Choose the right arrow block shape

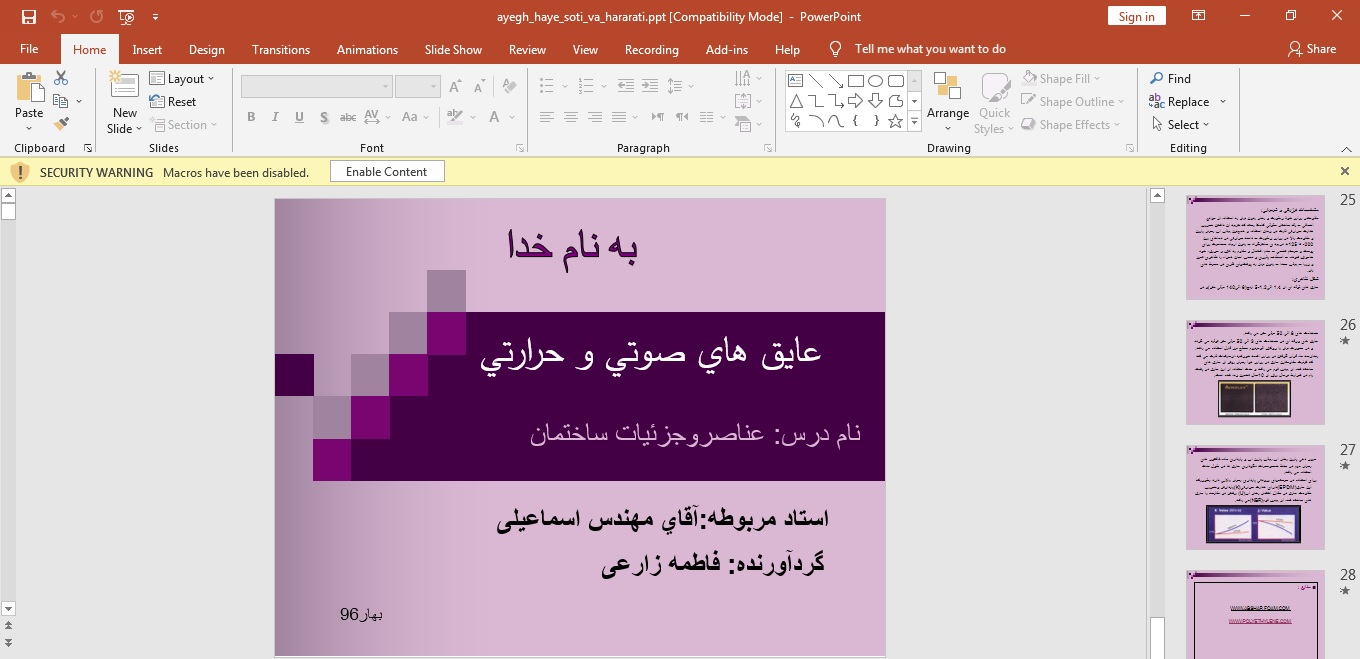(855, 101)
